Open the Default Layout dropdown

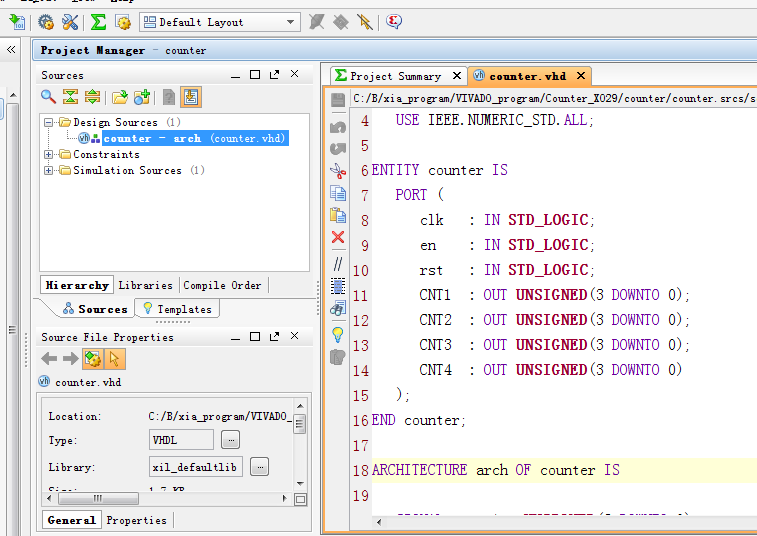coord(220,22)
